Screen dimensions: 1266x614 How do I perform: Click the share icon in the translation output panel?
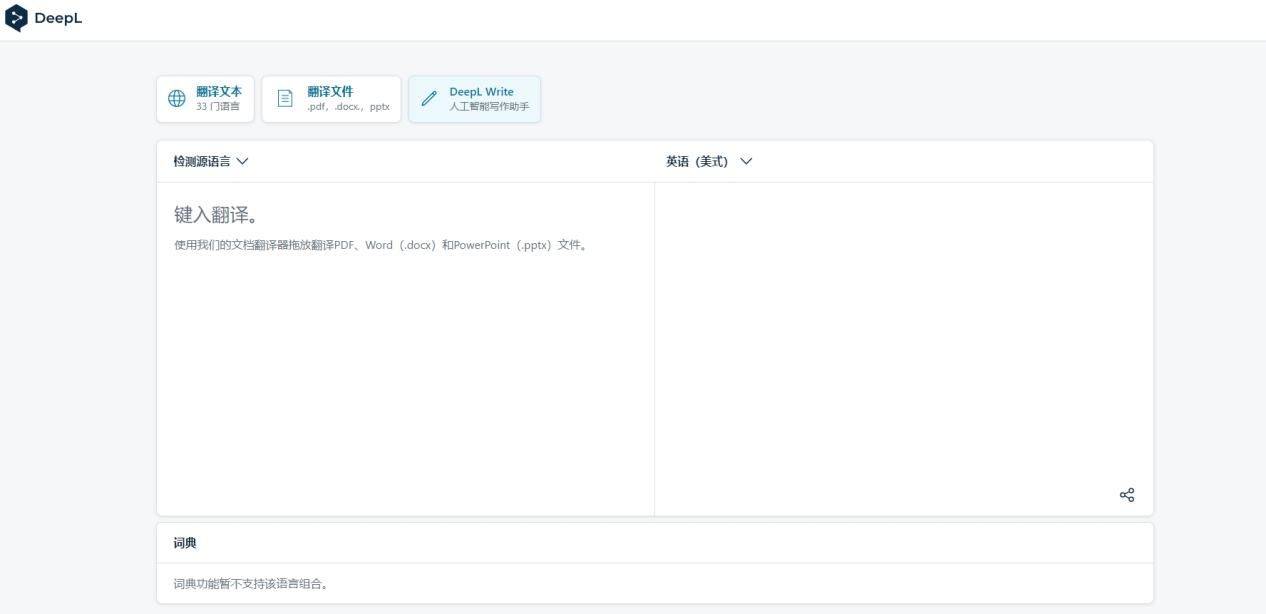click(x=1127, y=495)
